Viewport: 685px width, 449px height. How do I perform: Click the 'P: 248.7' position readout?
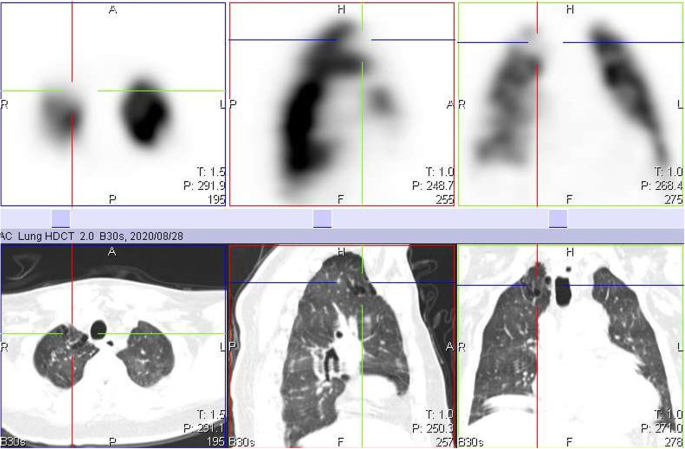pos(433,186)
